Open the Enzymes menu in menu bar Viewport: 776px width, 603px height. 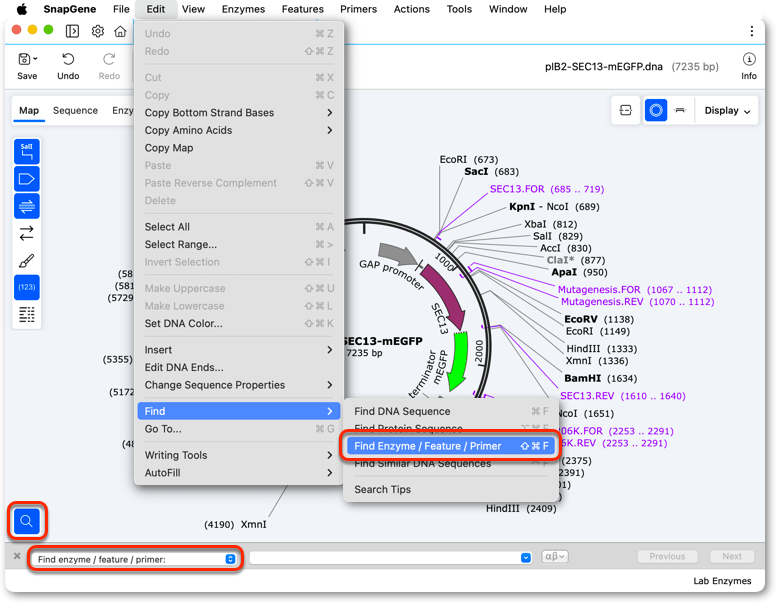243,9
